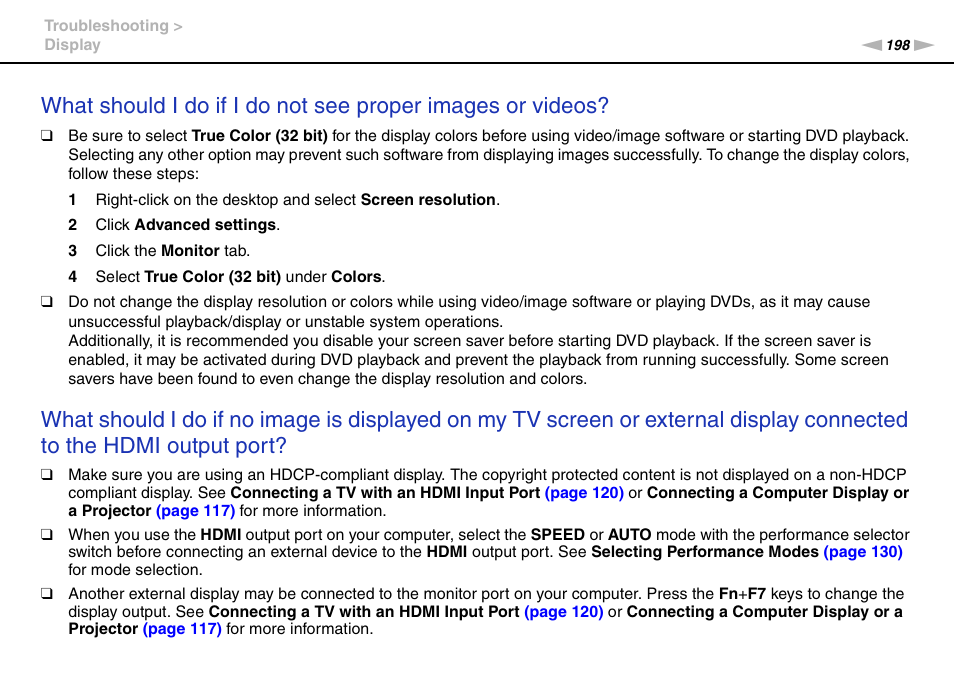Open page 120 link in HDCP paragraph

[x=584, y=493]
